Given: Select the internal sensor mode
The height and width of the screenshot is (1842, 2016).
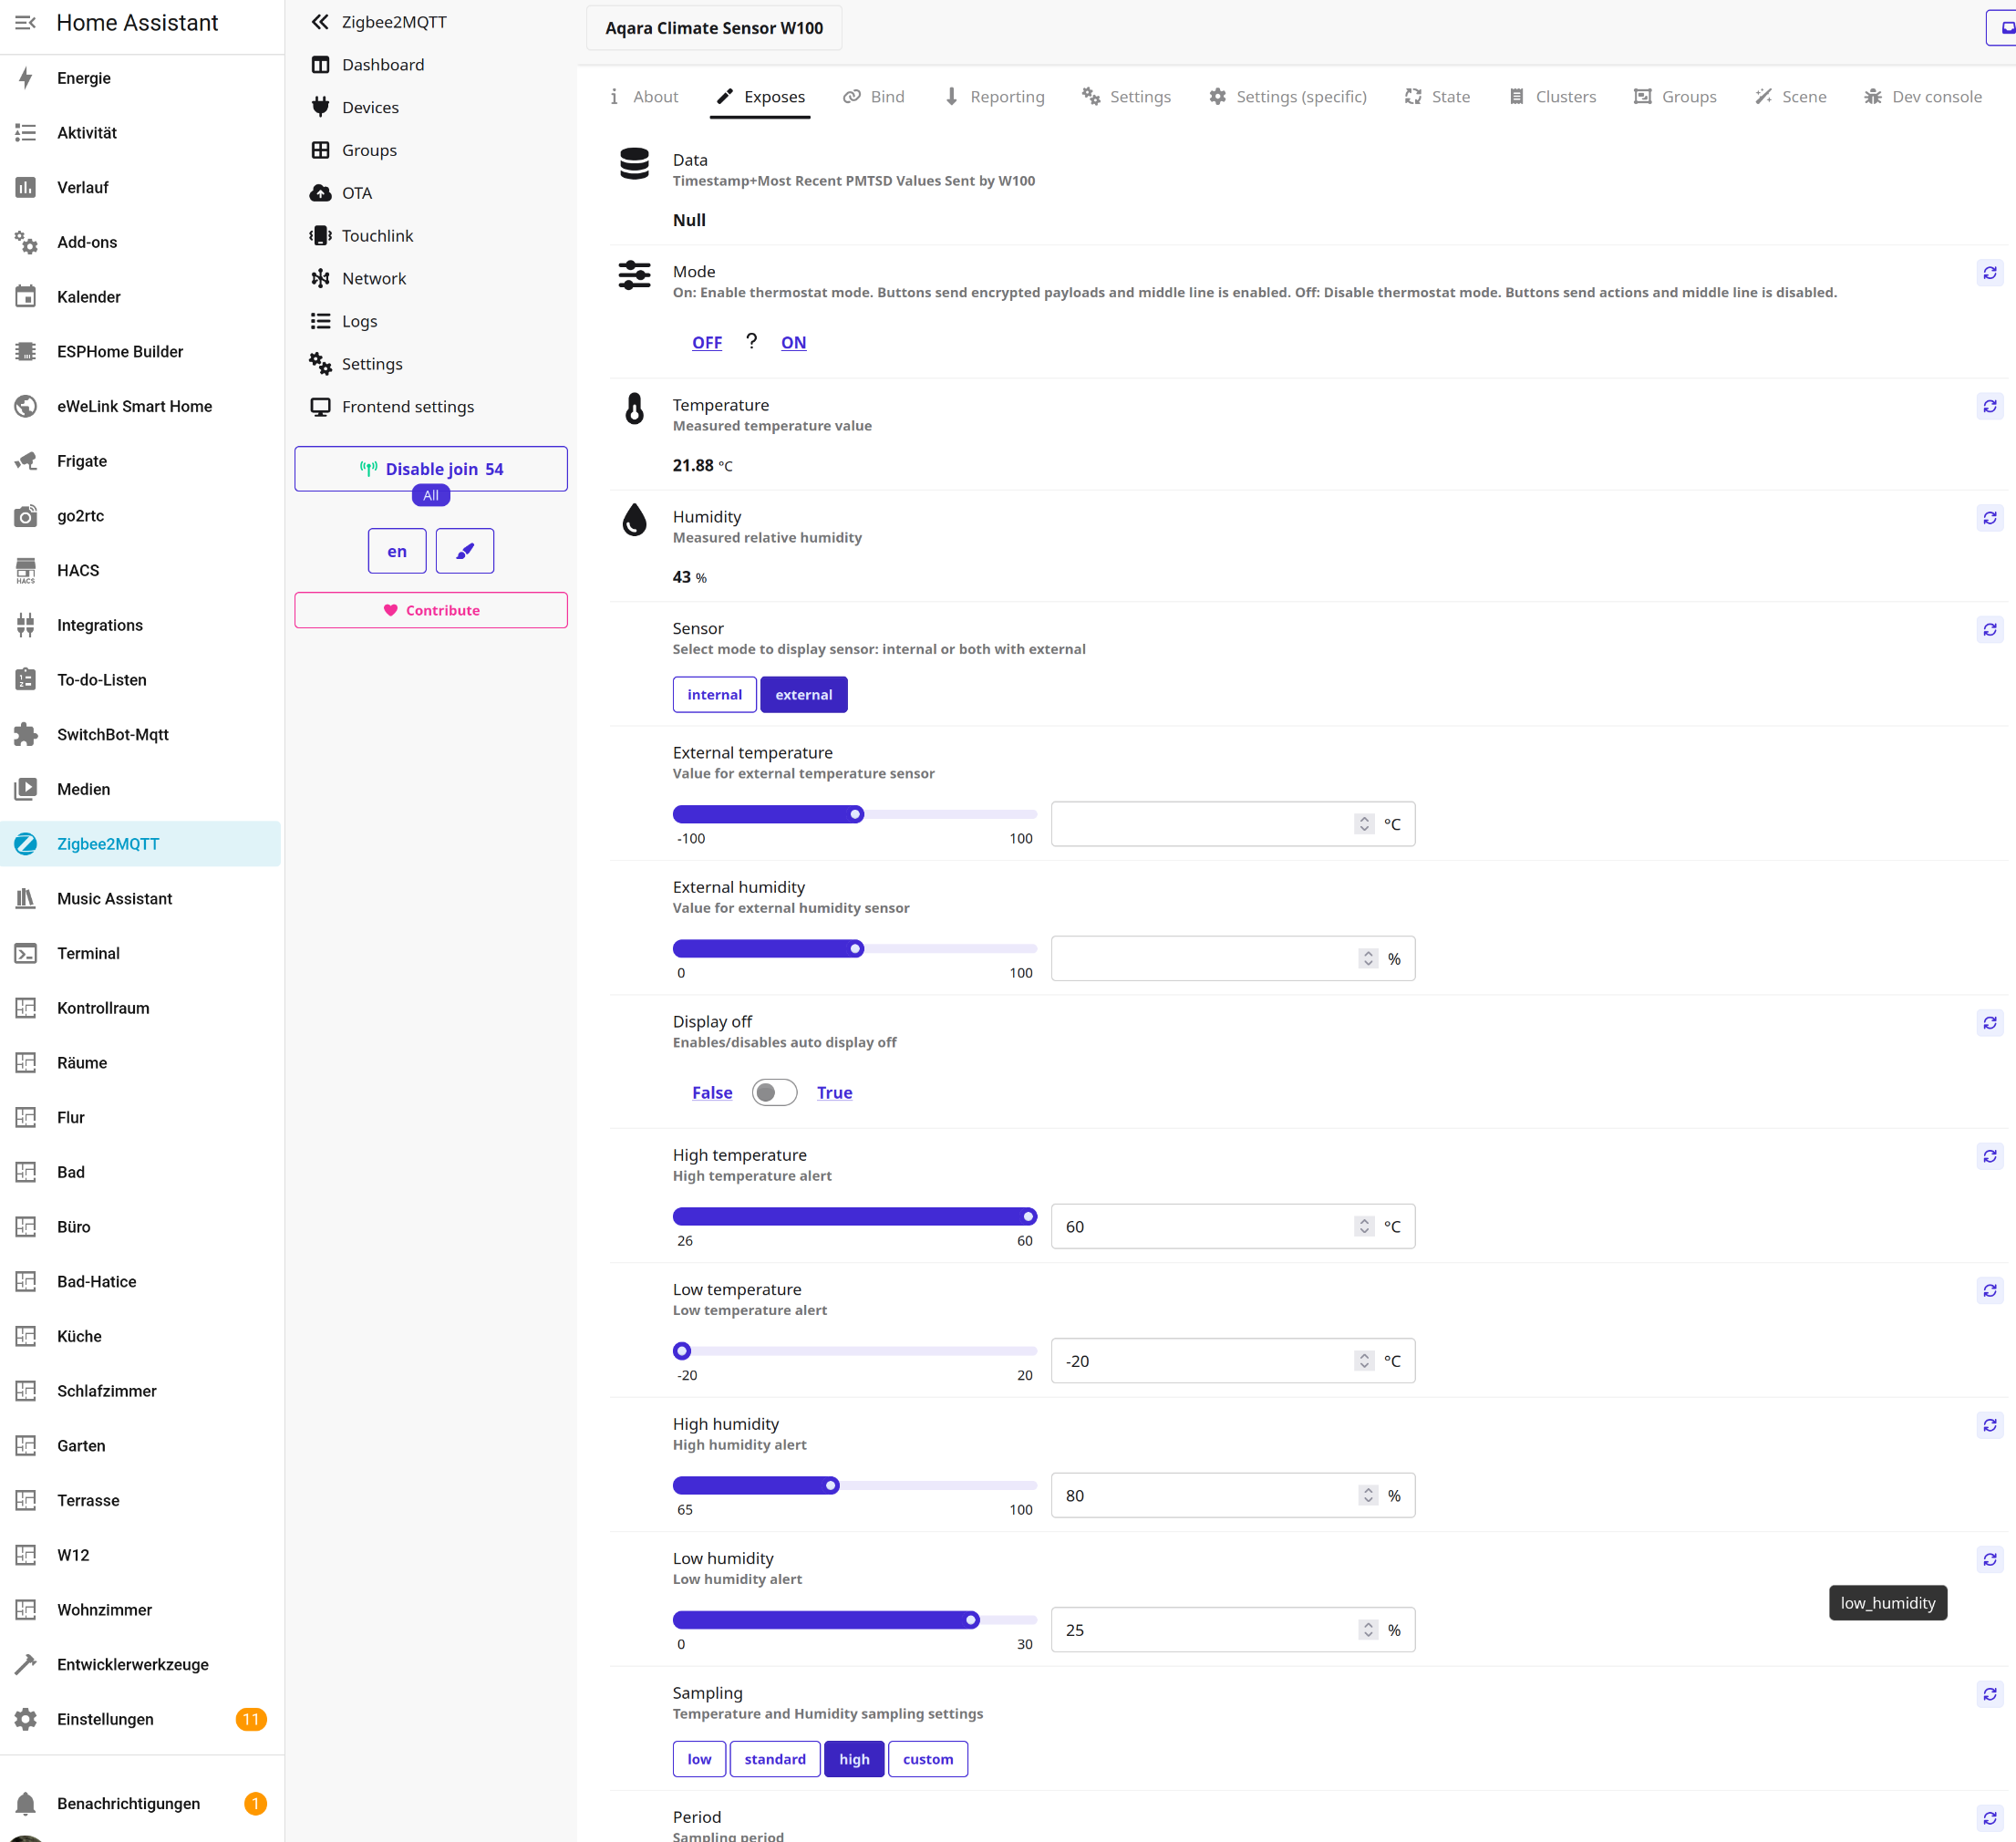Looking at the screenshot, I should 714,695.
